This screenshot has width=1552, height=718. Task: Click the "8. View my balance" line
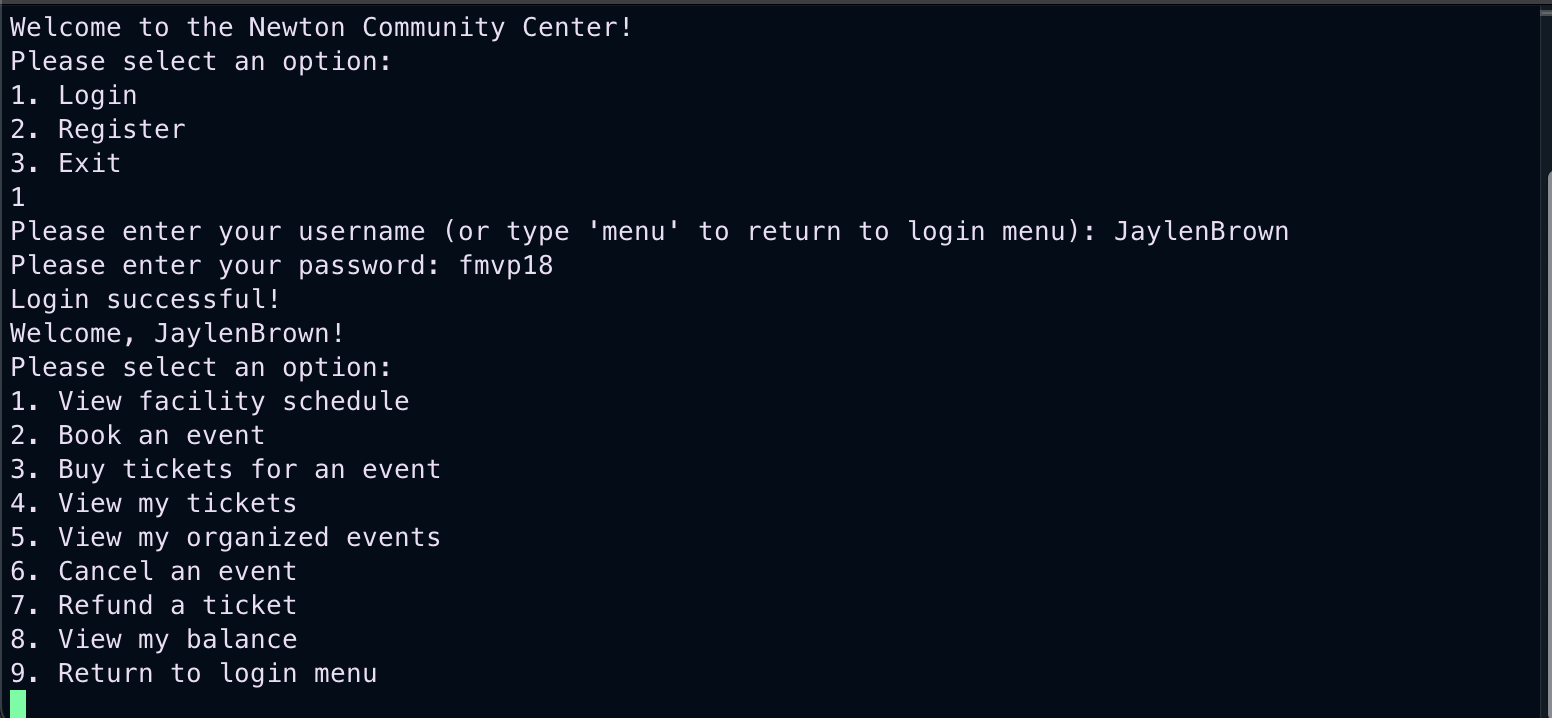(x=154, y=640)
